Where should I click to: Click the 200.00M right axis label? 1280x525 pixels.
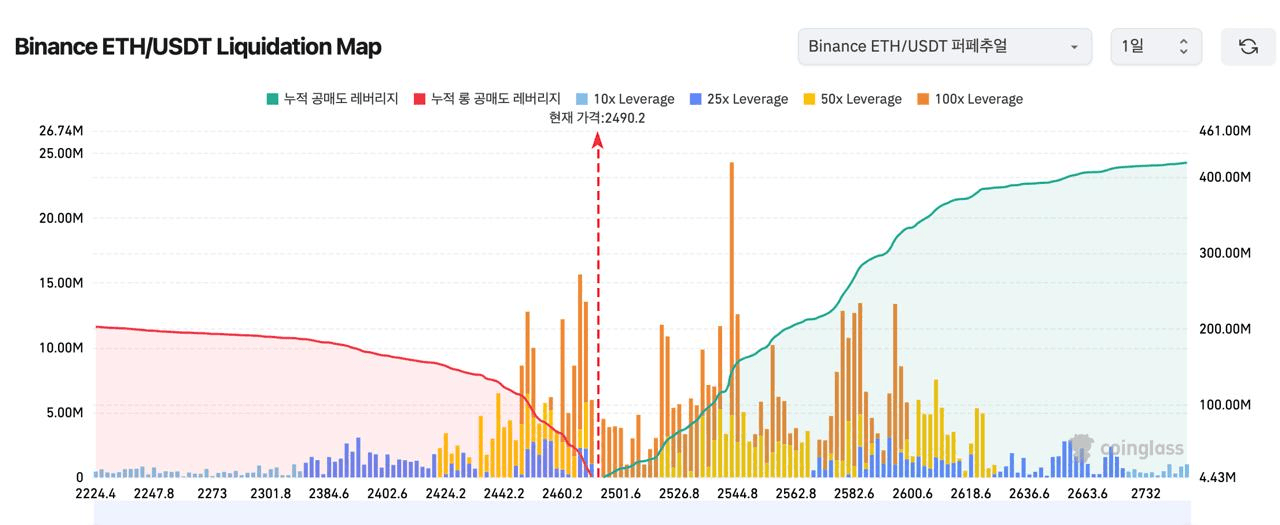(1224, 329)
